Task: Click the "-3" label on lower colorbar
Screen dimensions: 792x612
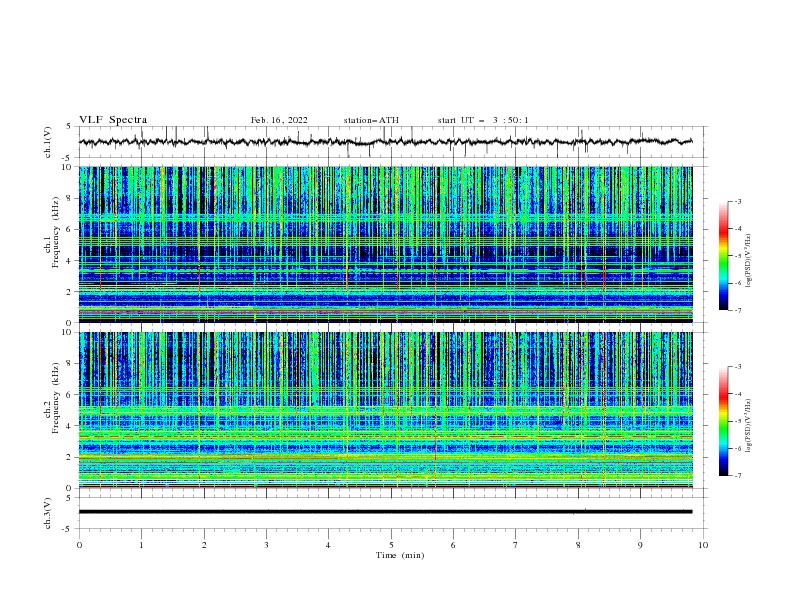Action: (737, 367)
